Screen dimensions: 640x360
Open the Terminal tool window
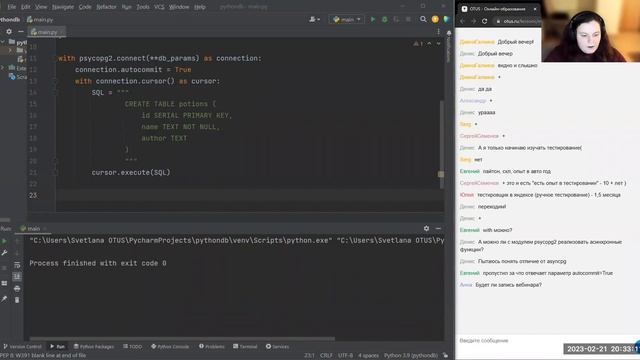tap(245, 347)
